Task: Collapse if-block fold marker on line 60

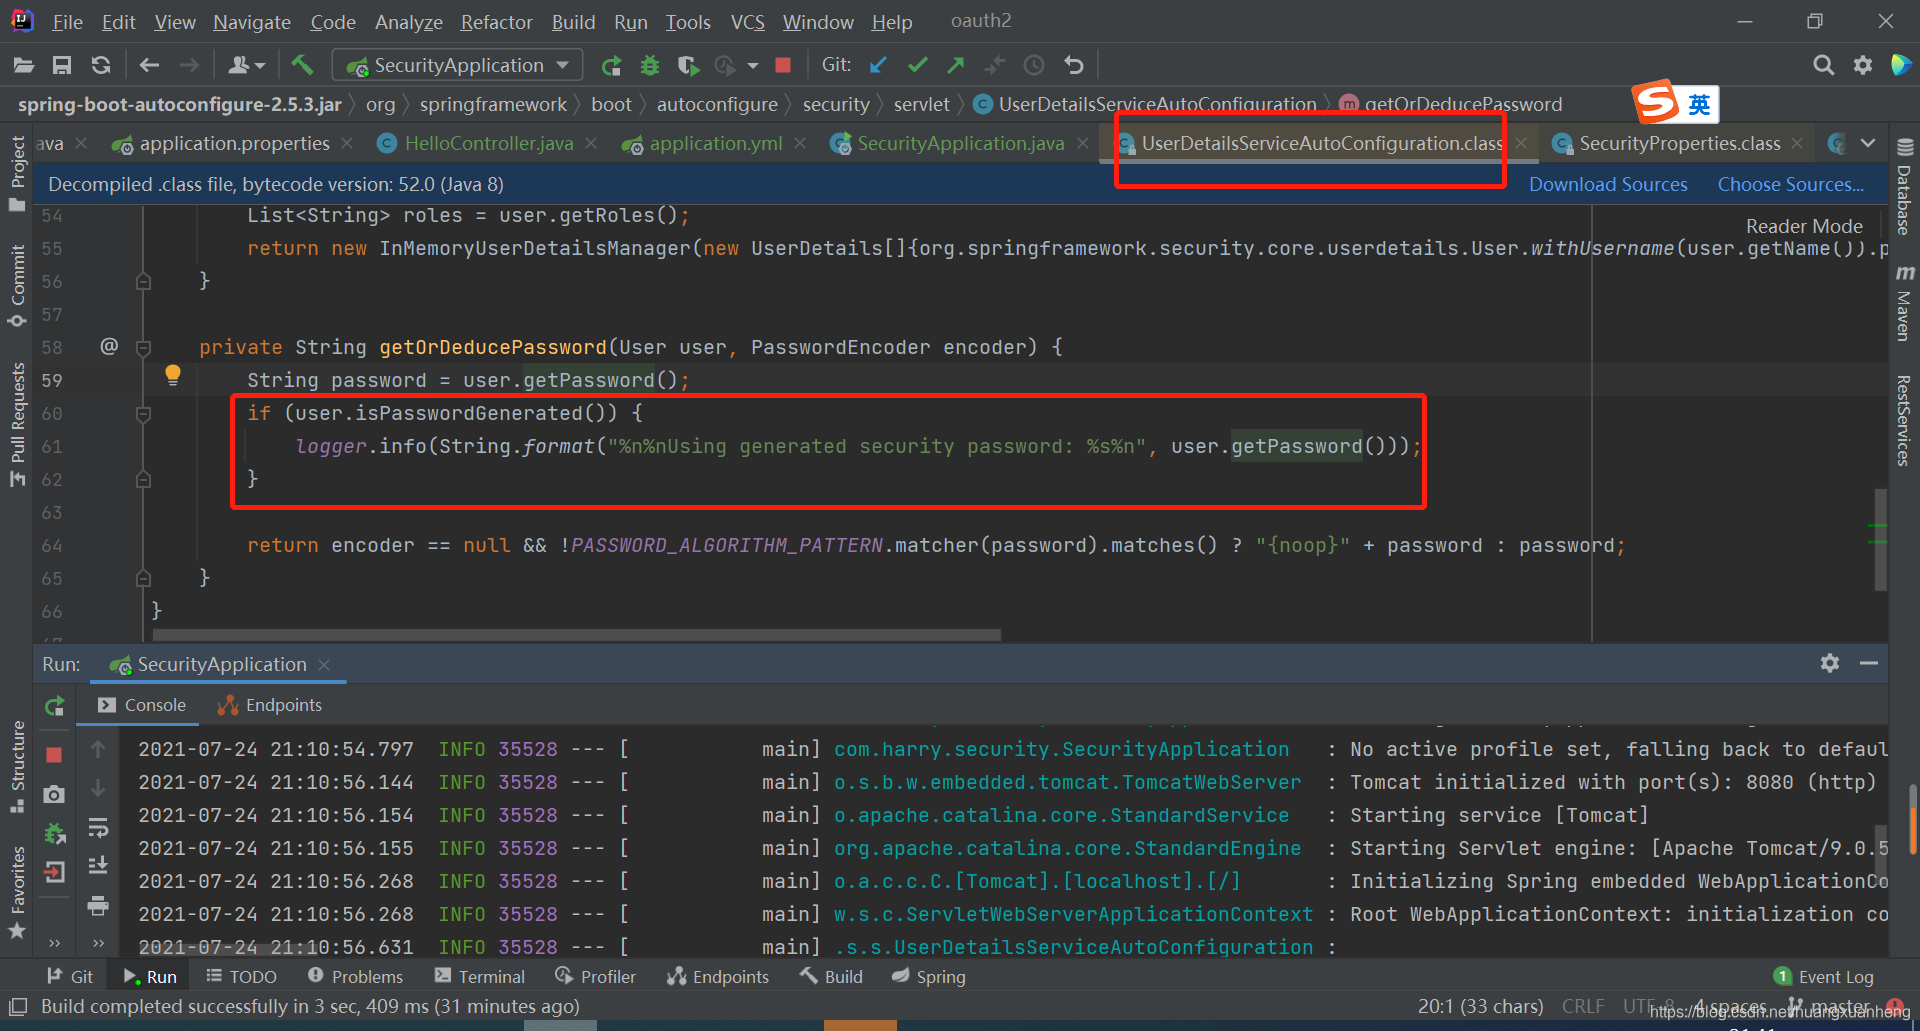Action: 143,414
